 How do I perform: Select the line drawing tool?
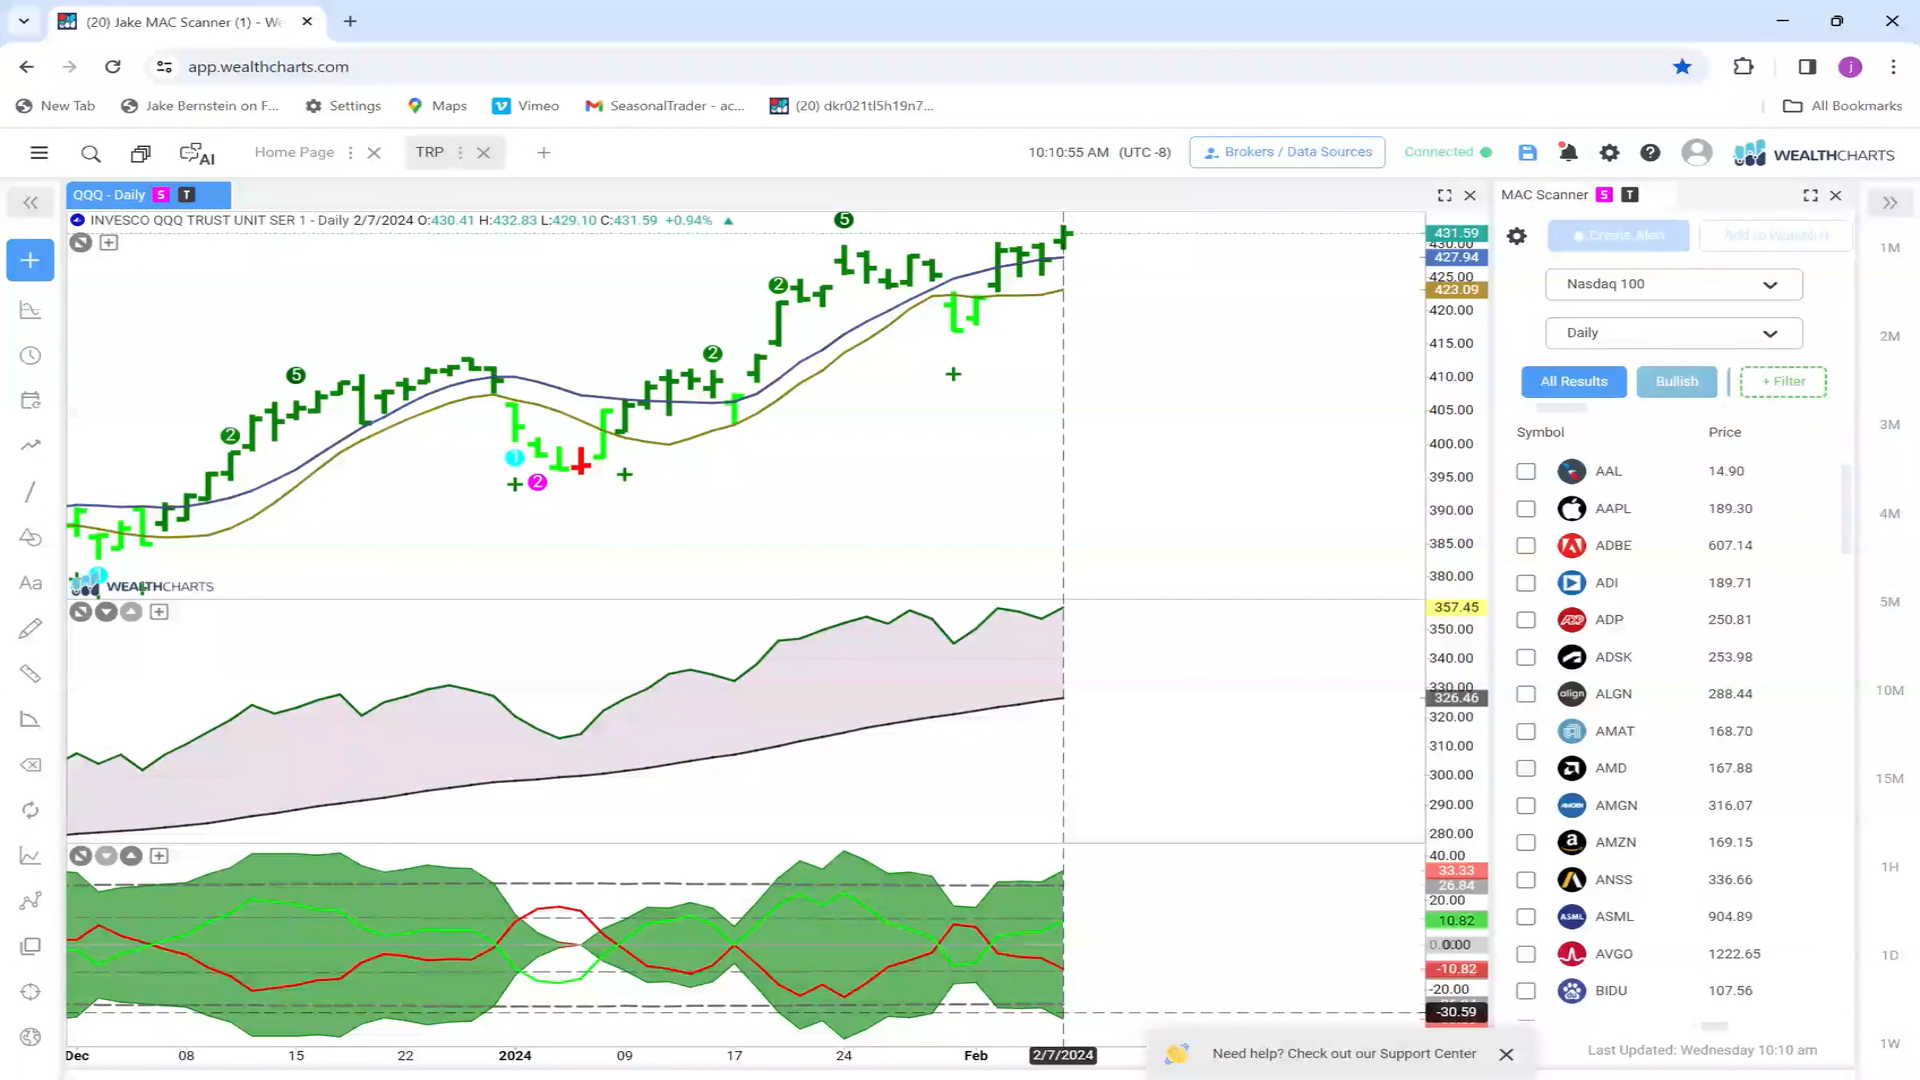point(30,491)
